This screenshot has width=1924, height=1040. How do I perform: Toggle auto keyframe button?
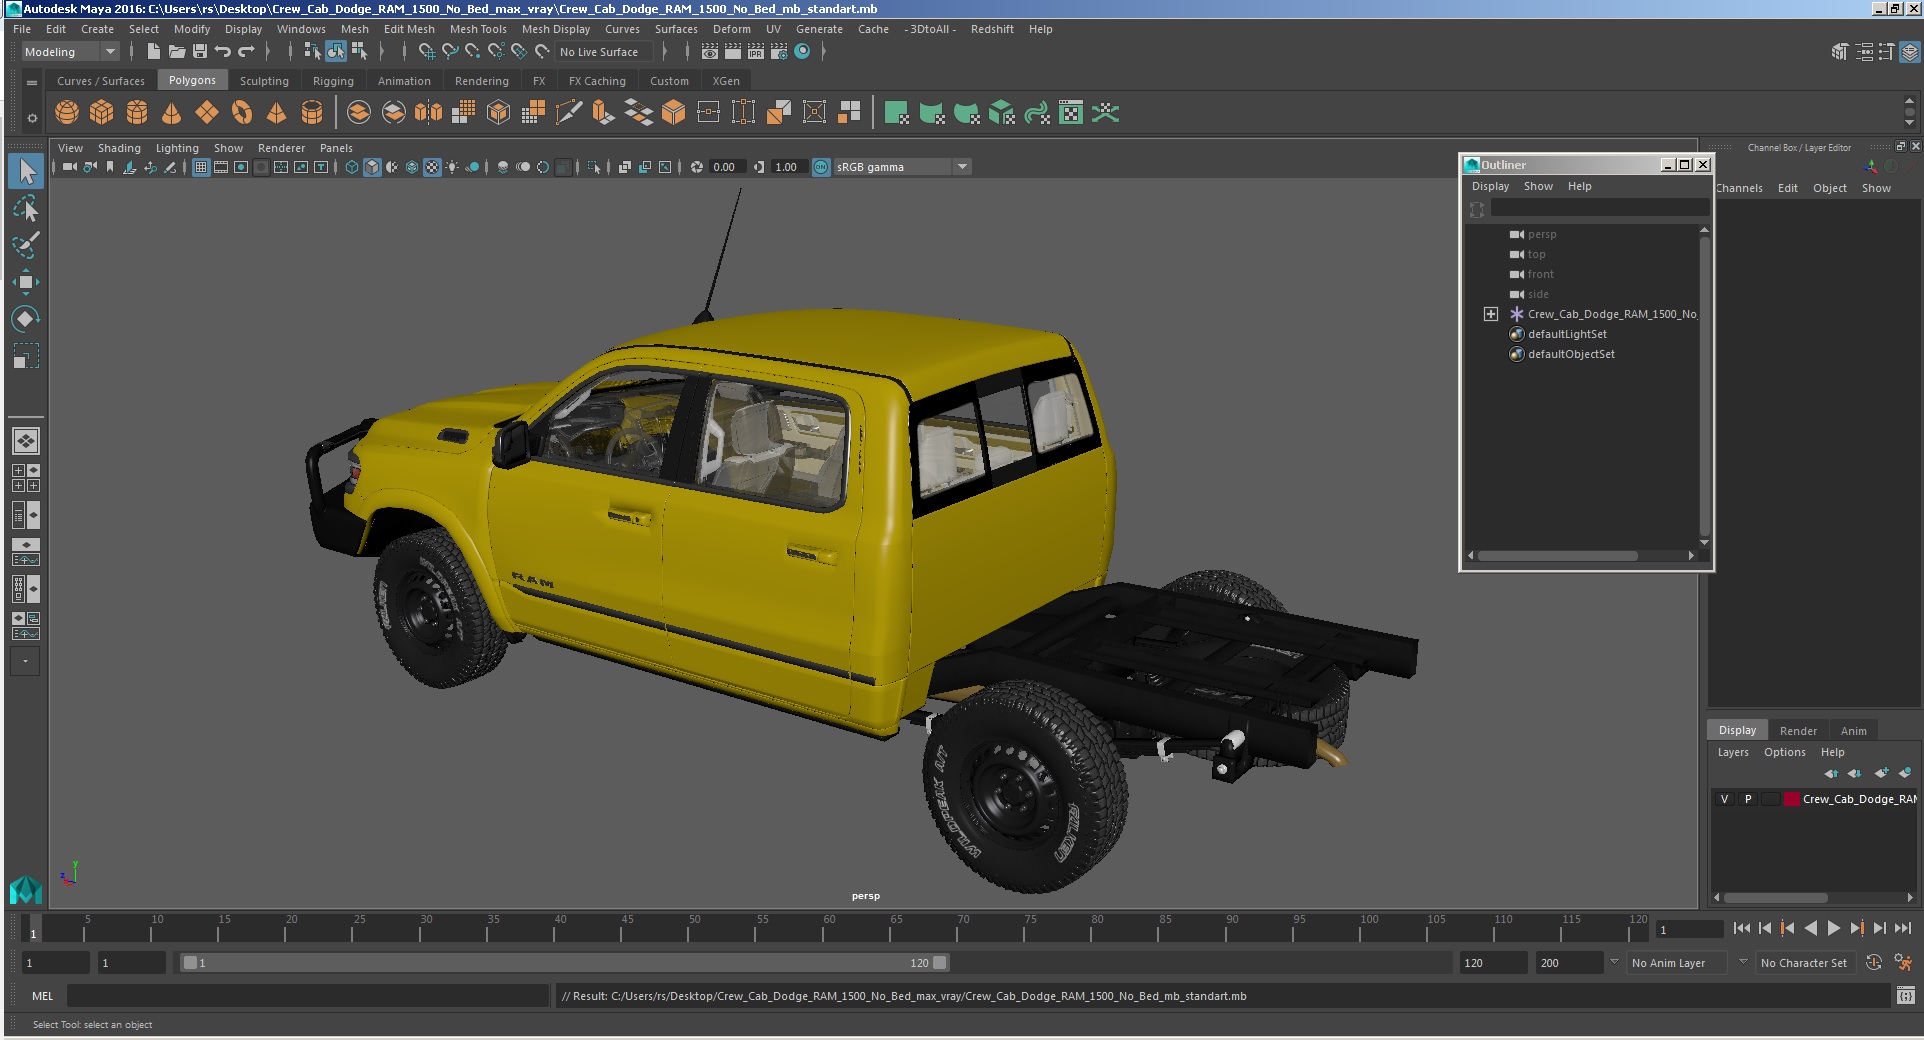1874,962
